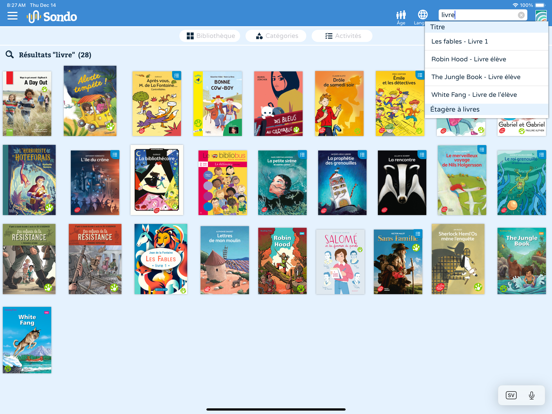The width and height of the screenshot is (552, 414).
Task: Open the La rencontre badger book
Action: (x=402, y=182)
